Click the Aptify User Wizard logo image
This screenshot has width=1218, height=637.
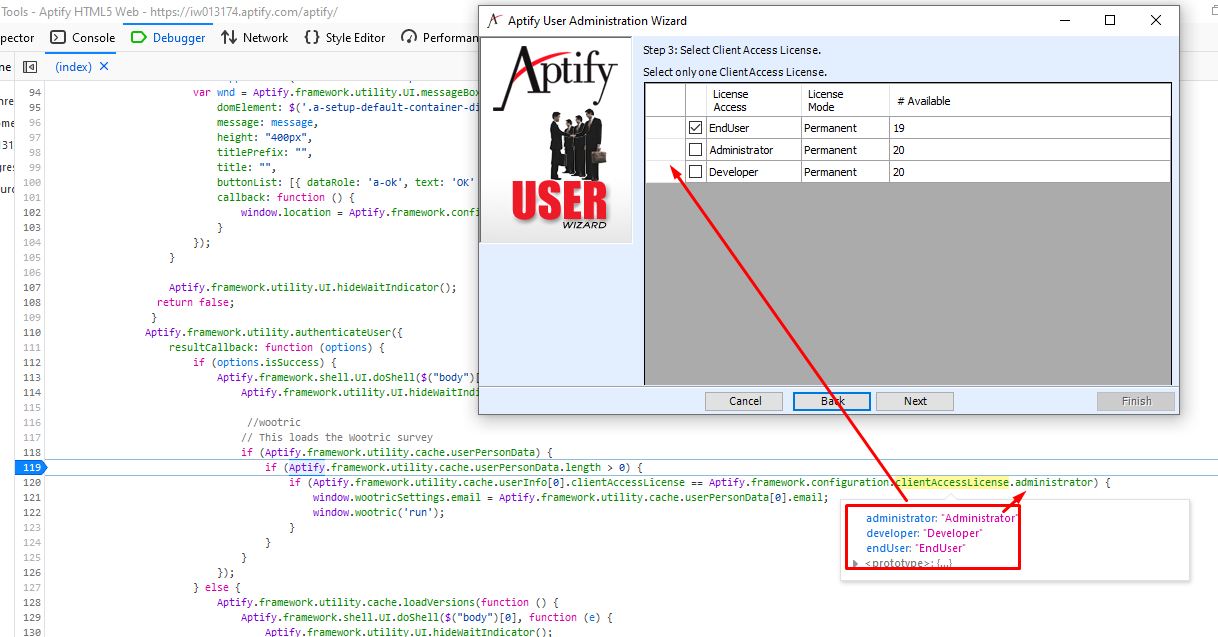pyautogui.click(x=556, y=141)
